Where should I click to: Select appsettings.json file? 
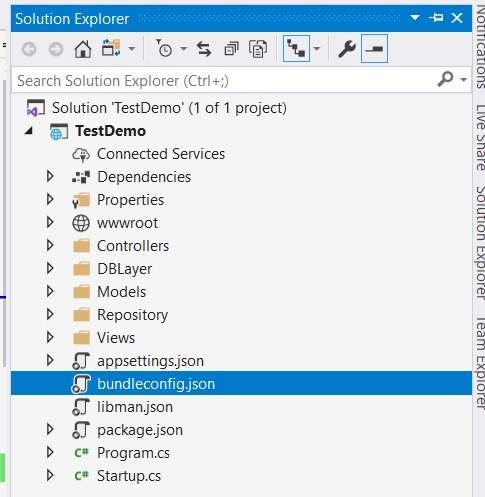150,361
